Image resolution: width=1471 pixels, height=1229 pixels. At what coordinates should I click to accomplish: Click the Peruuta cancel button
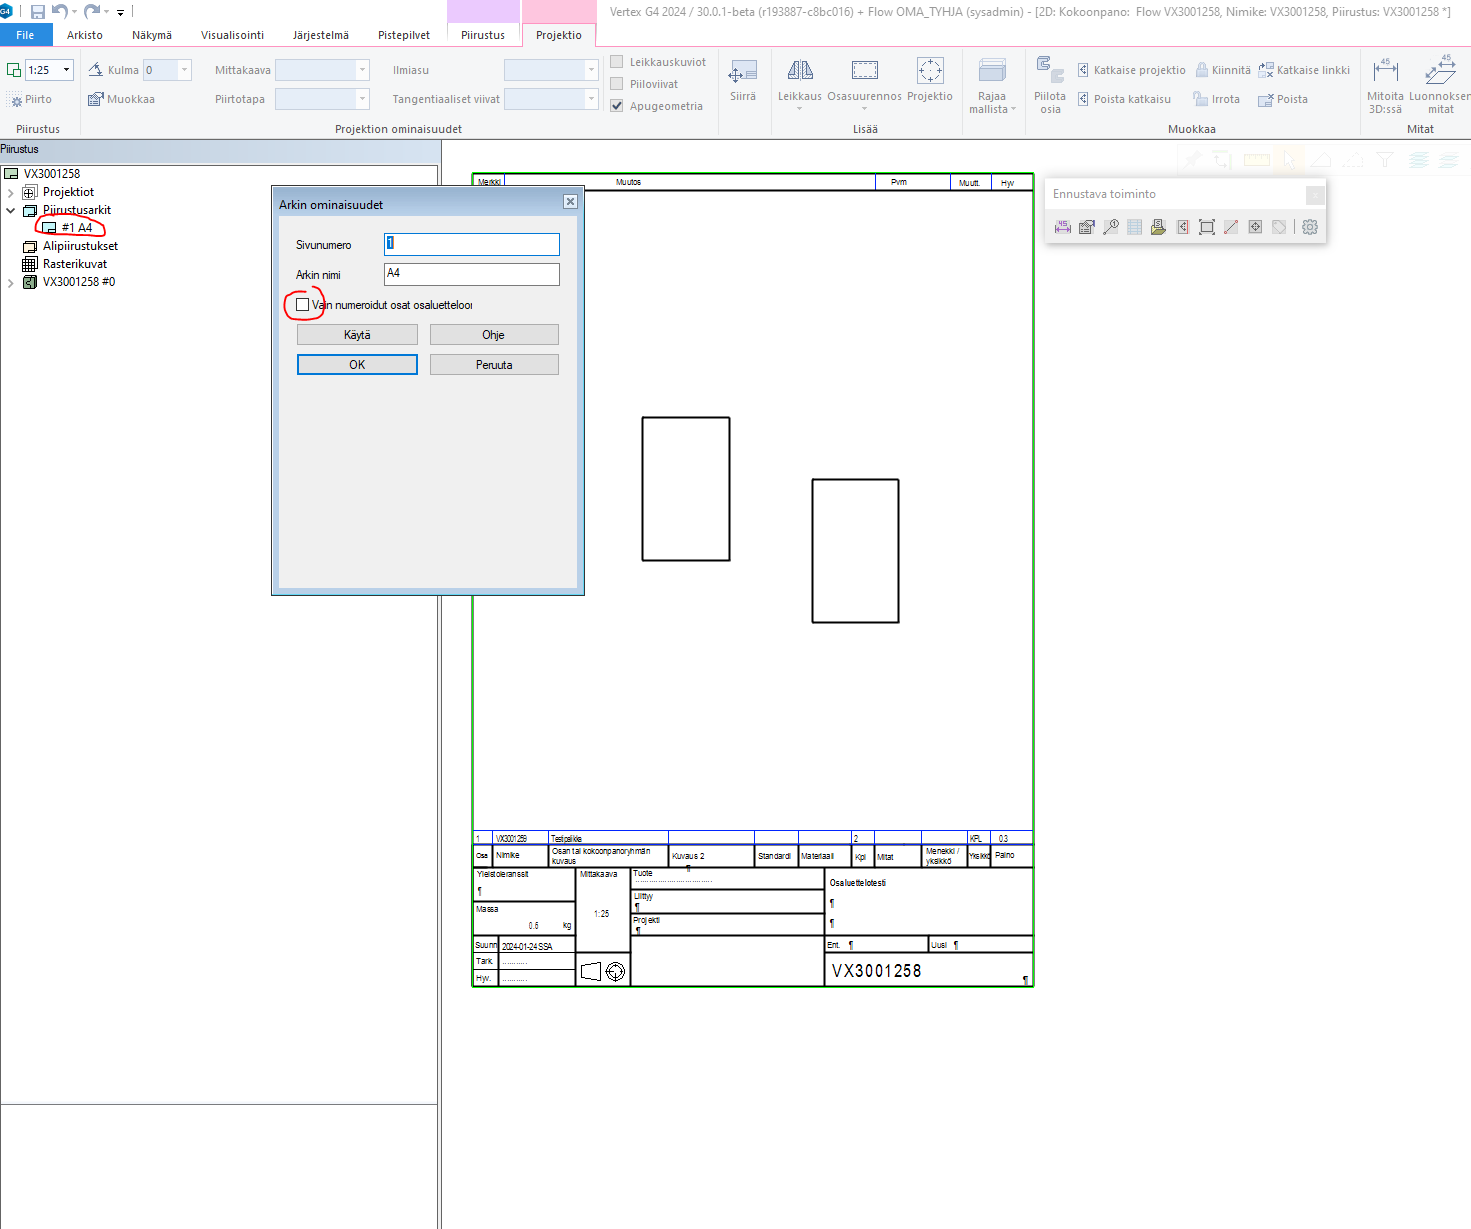pos(494,365)
